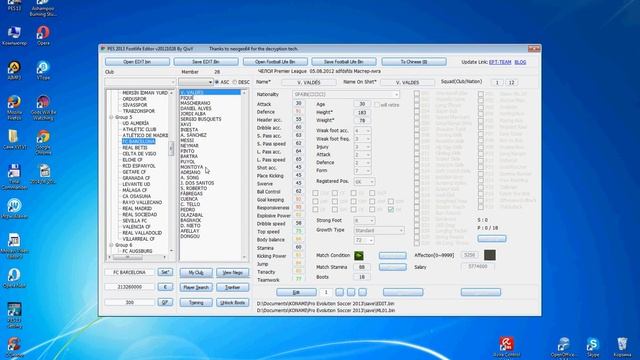
Task: Click the Save EDIT.bin button
Action: click(x=206, y=62)
